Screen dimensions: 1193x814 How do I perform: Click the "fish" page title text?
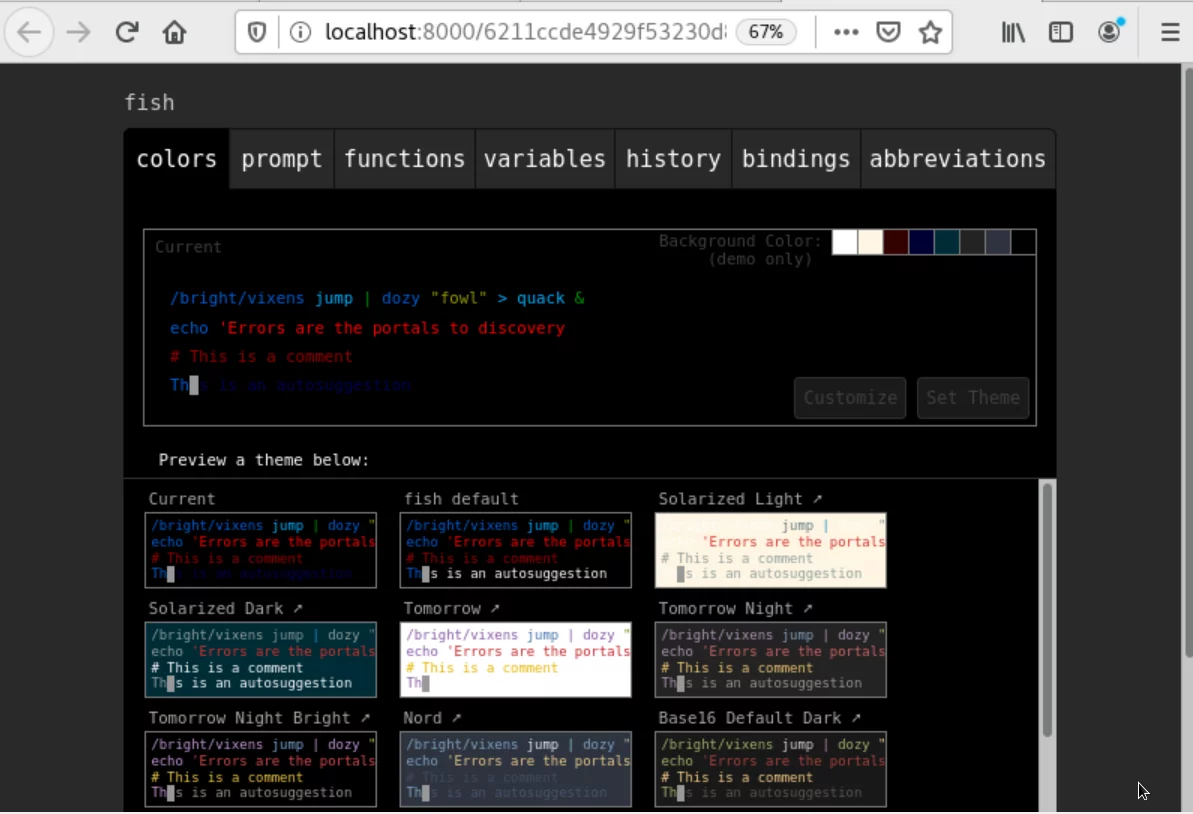(149, 103)
